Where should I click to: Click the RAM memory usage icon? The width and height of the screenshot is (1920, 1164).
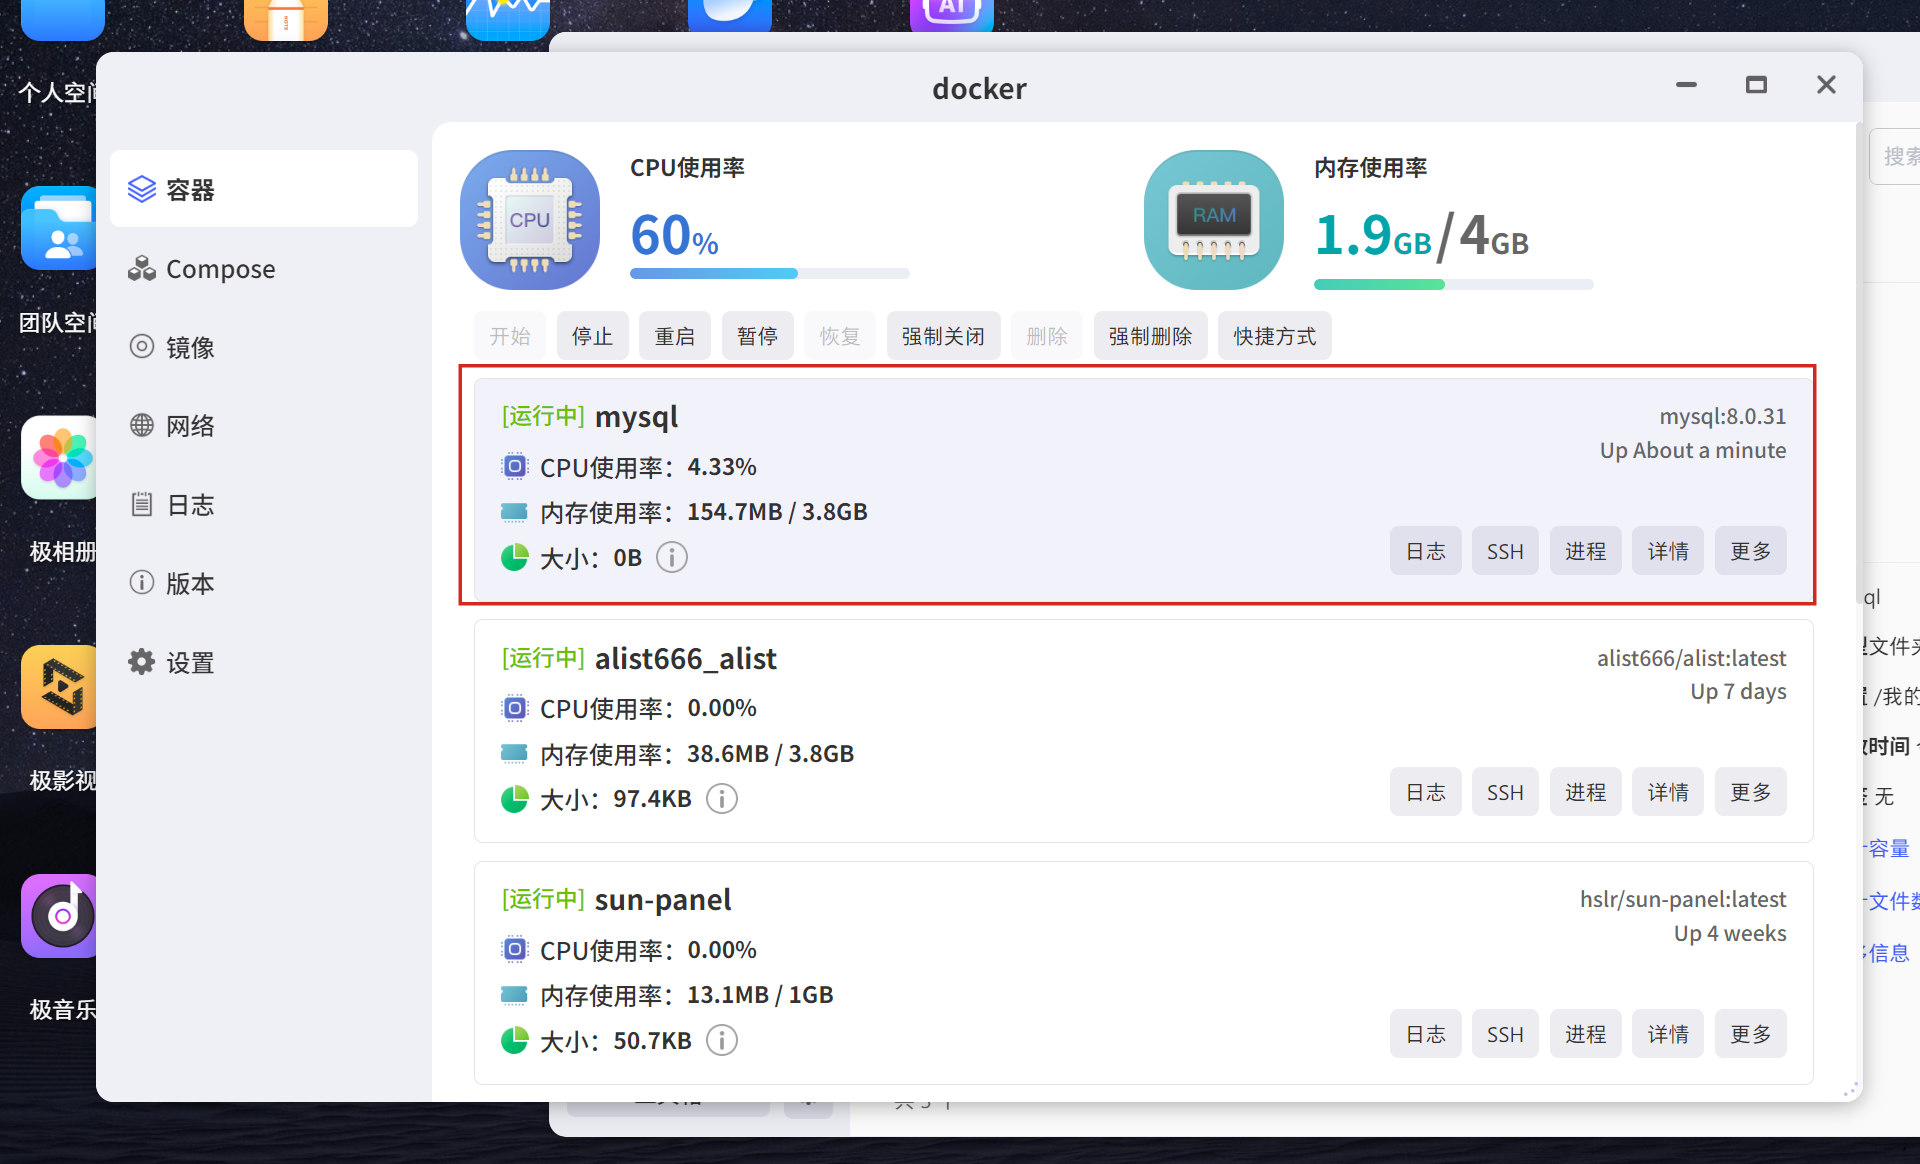[x=1213, y=220]
